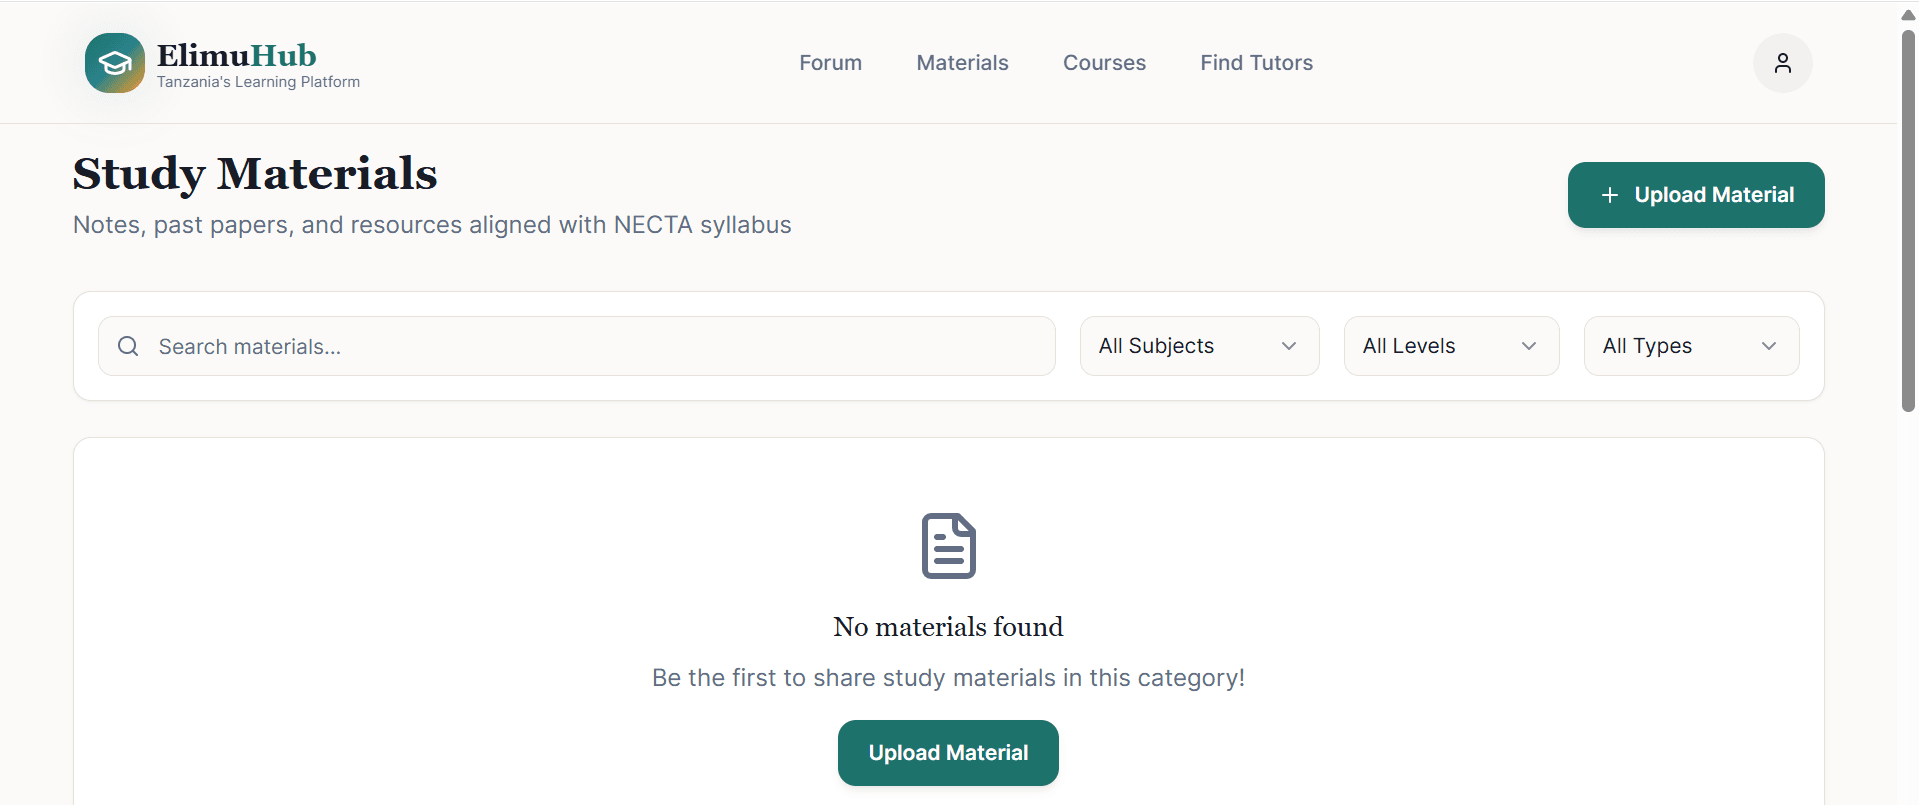Go to the Forum page
This screenshot has height=805, width=1919.
[x=830, y=63]
